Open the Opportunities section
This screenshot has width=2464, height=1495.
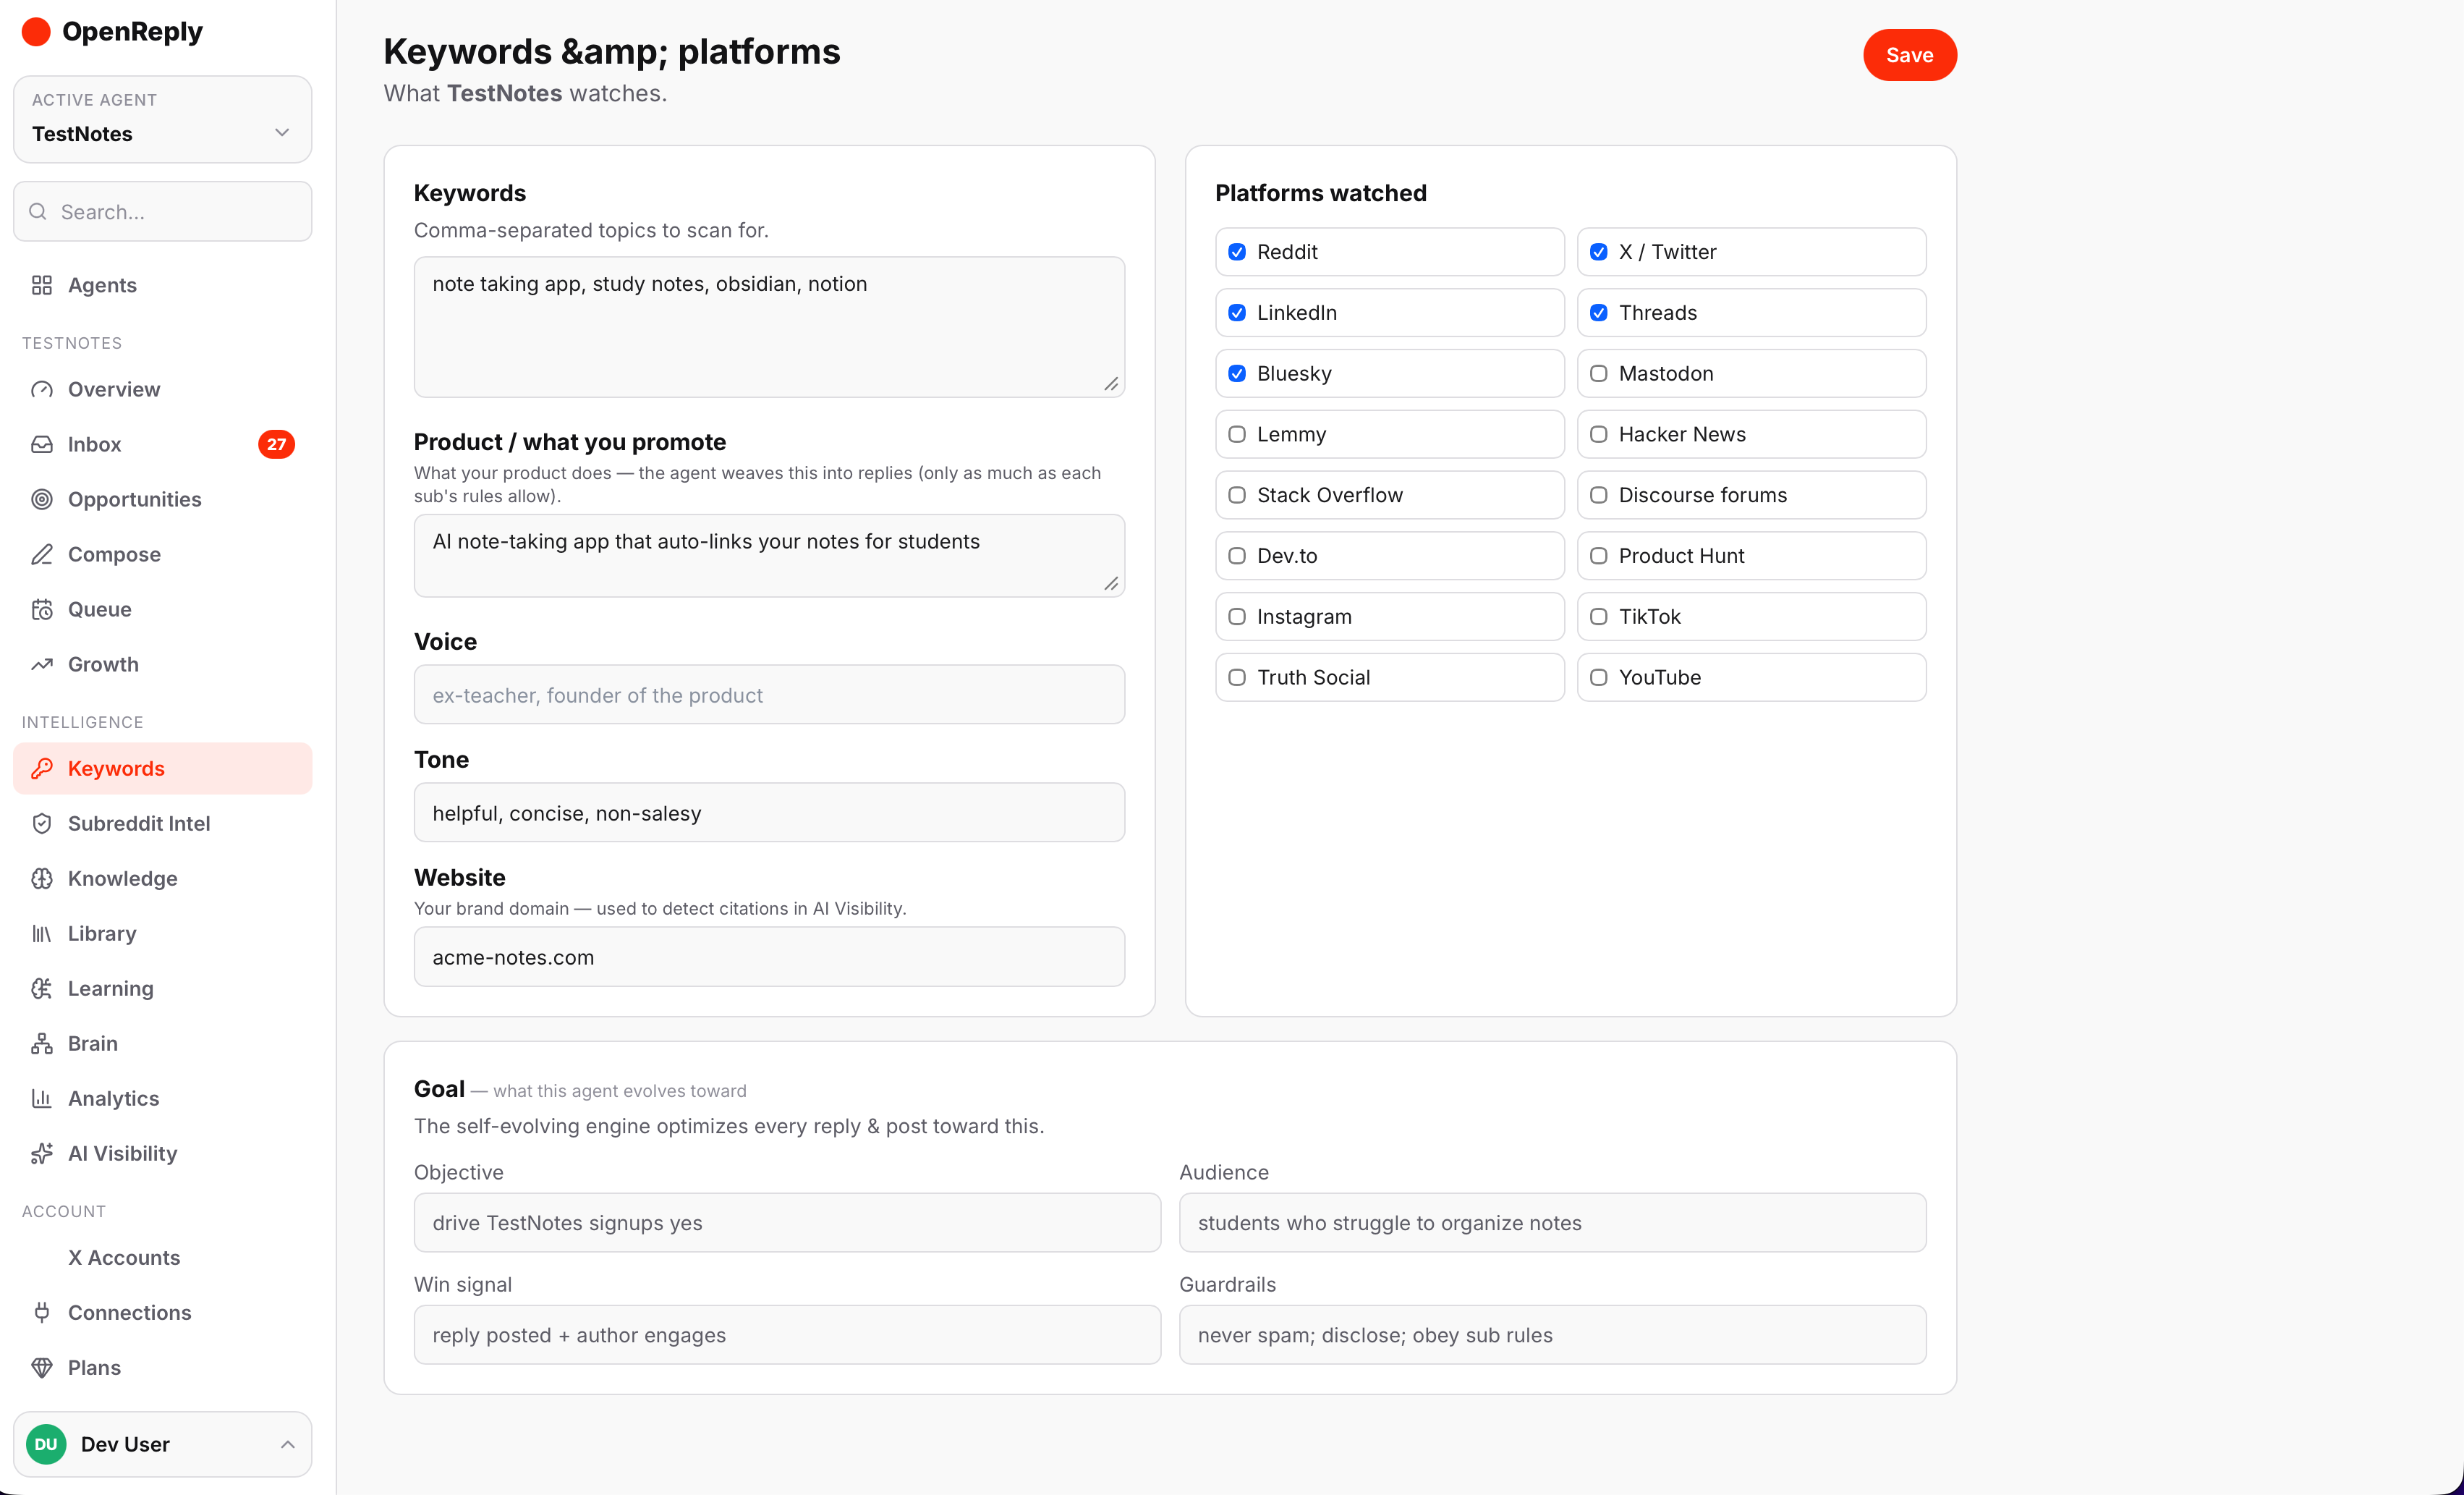point(163,499)
